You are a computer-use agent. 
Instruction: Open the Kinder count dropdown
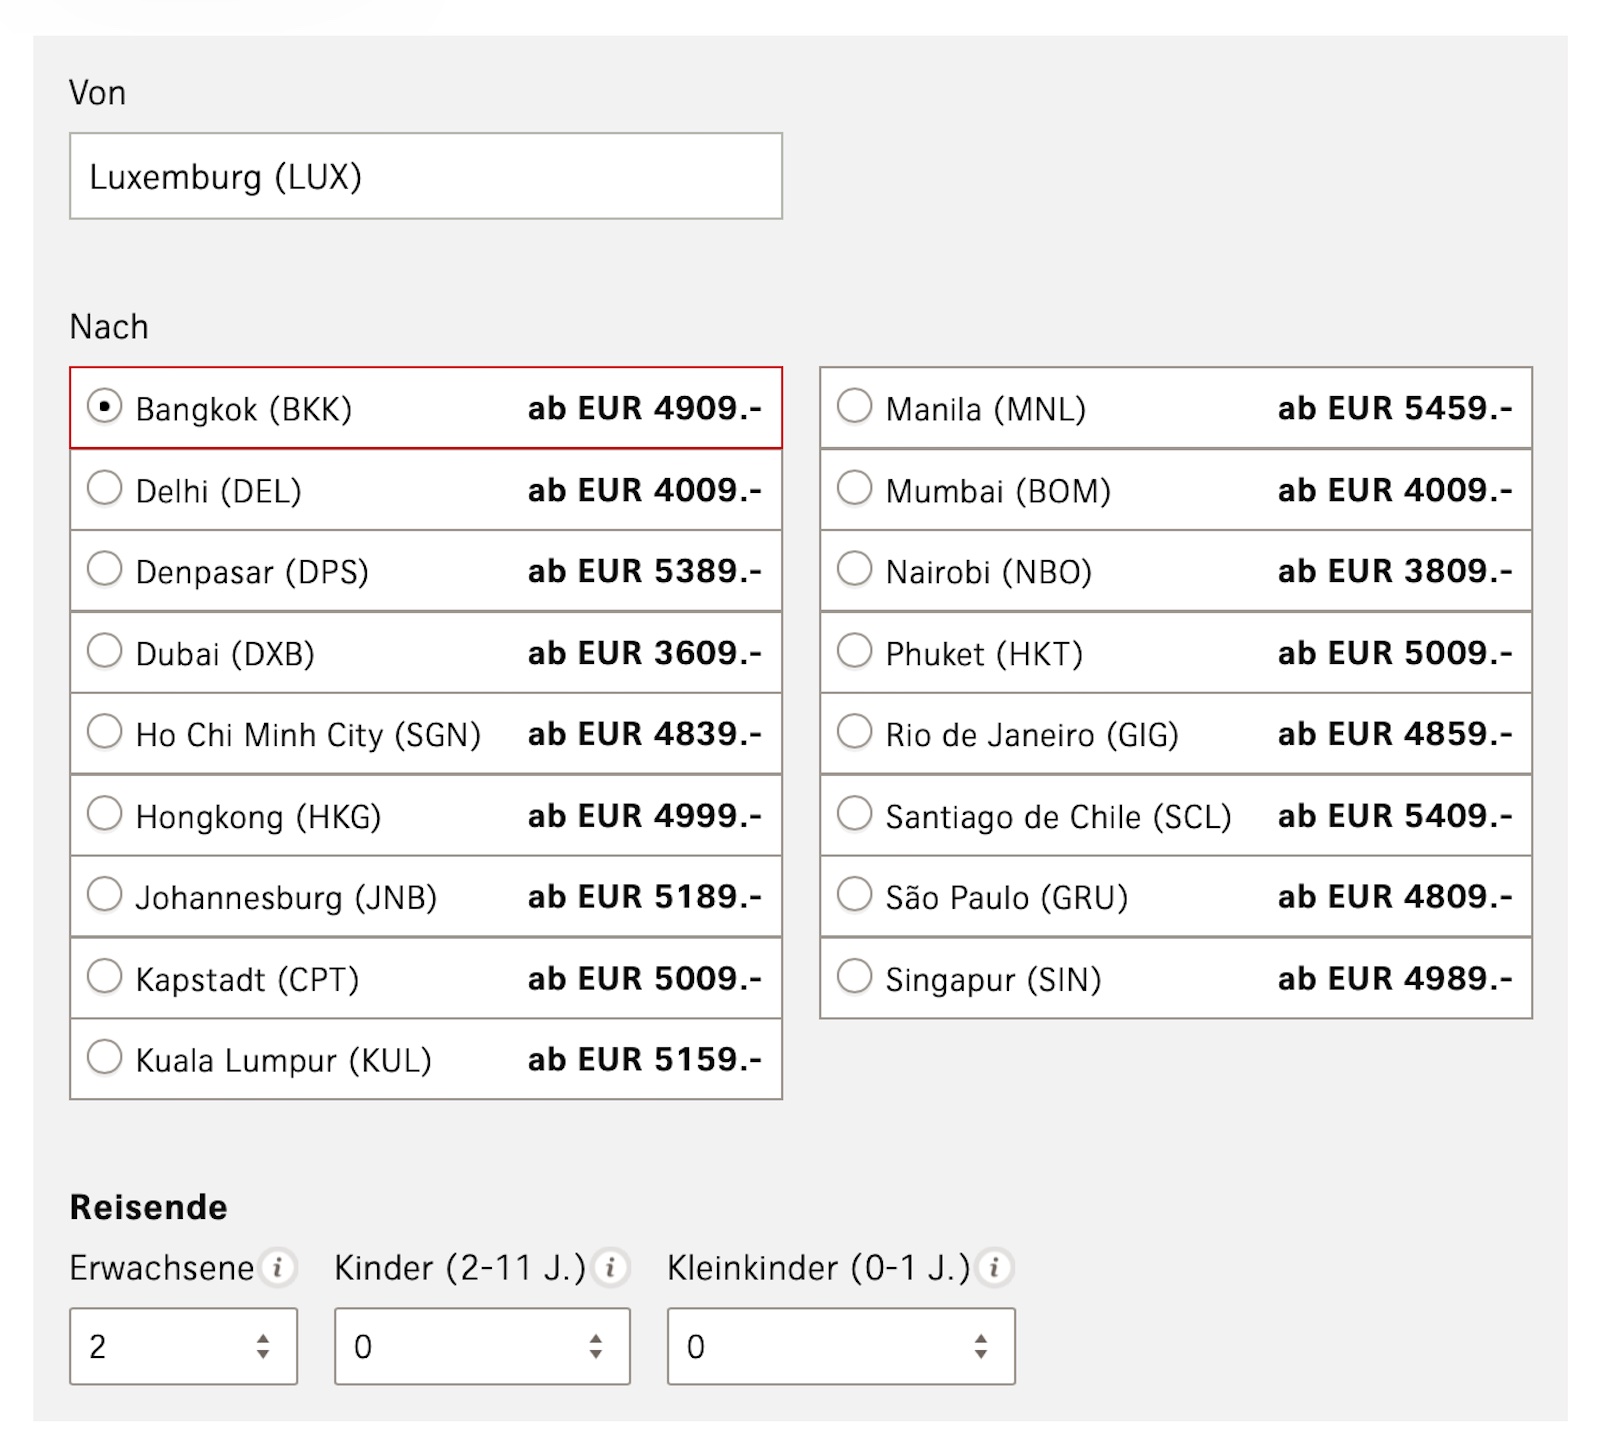[x=482, y=1346]
